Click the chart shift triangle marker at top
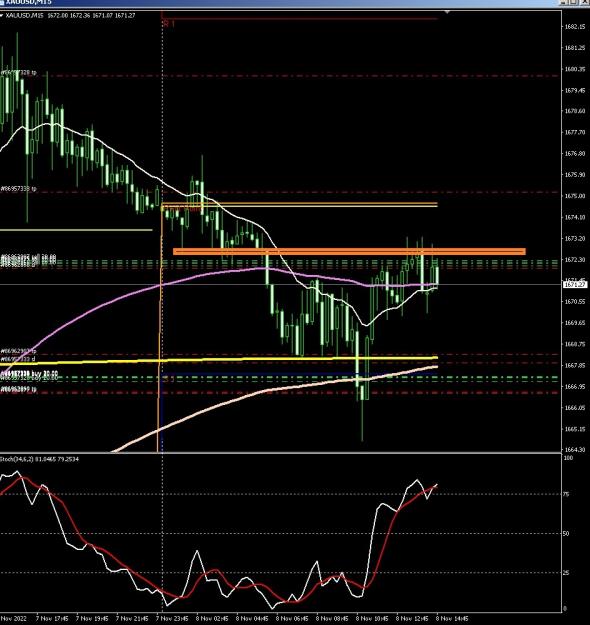 point(447,13)
